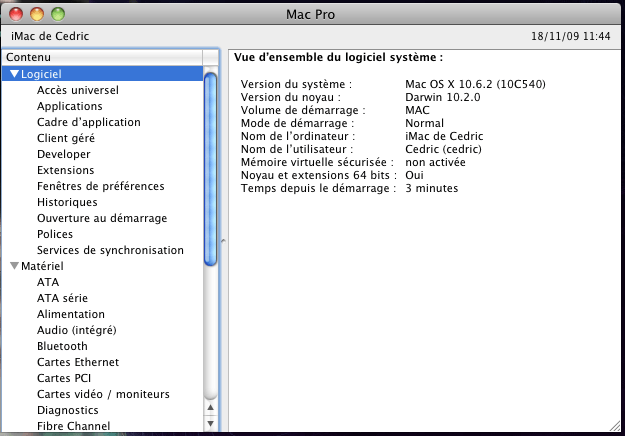Click the Vue d'ensemble du logiciel système heading
625x436 pixels.
tap(338, 57)
